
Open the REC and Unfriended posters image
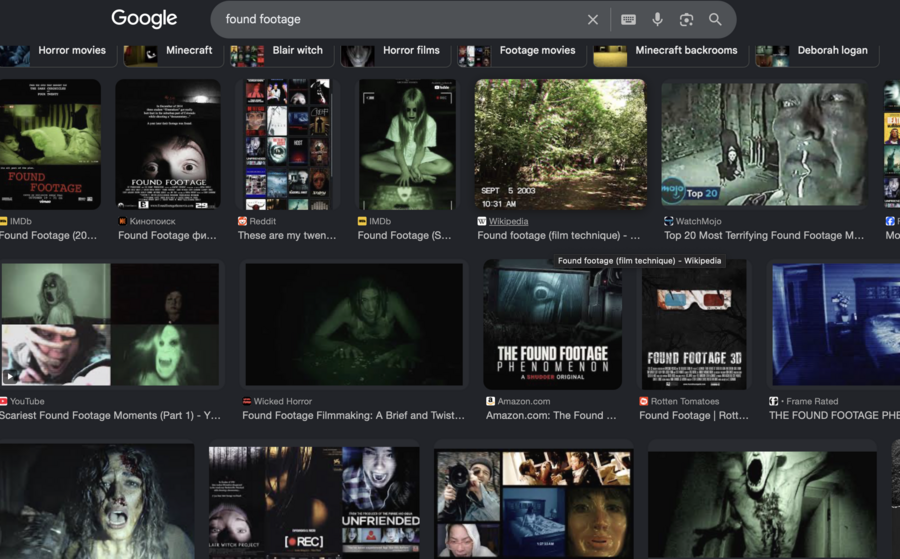click(x=314, y=502)
